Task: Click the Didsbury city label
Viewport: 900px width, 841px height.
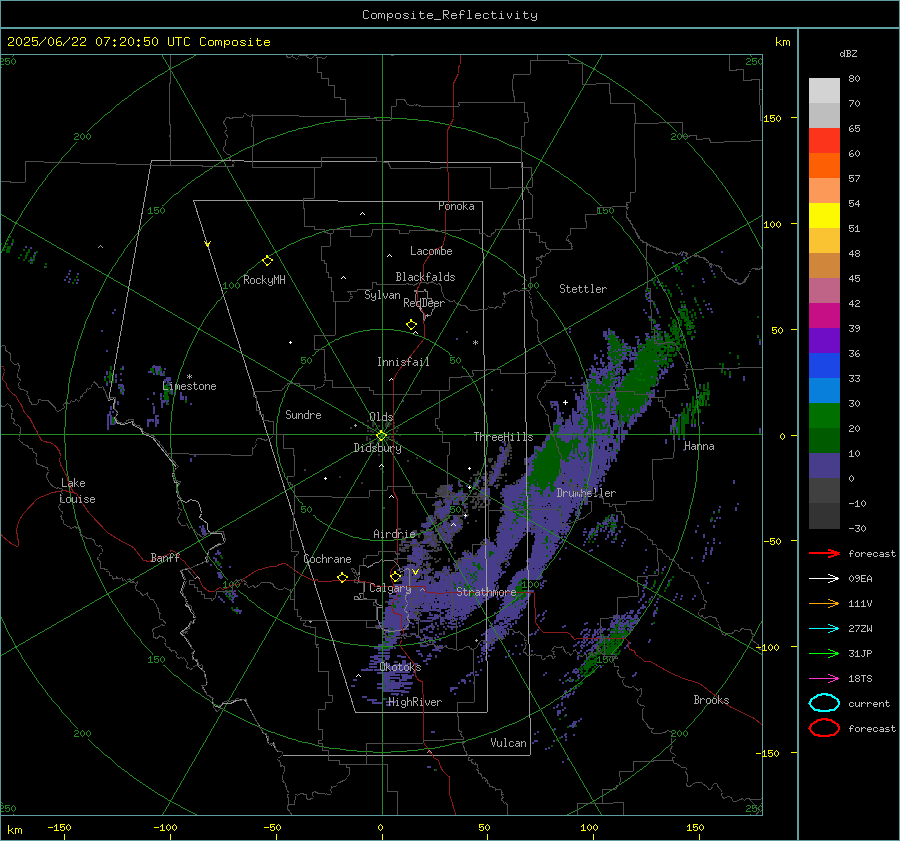Action: (x=377, y=448)
